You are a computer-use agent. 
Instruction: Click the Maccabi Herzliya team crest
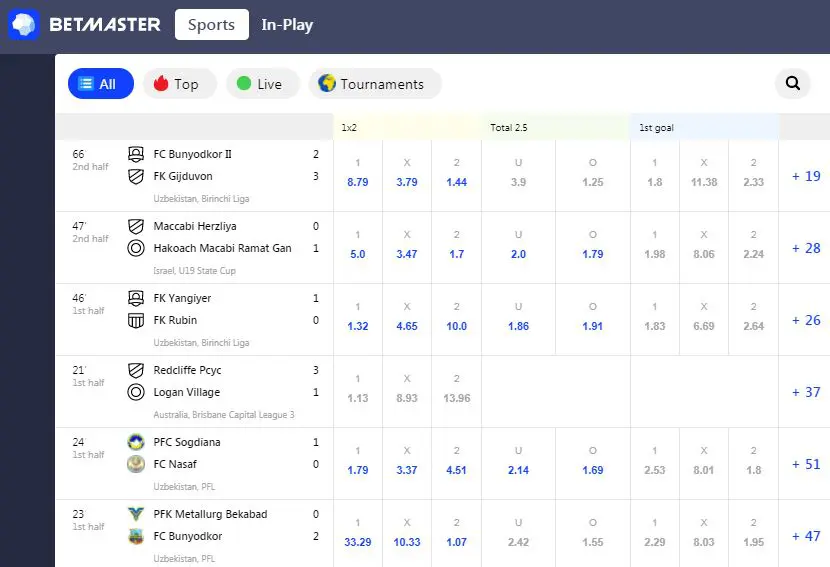pos(136,226)
